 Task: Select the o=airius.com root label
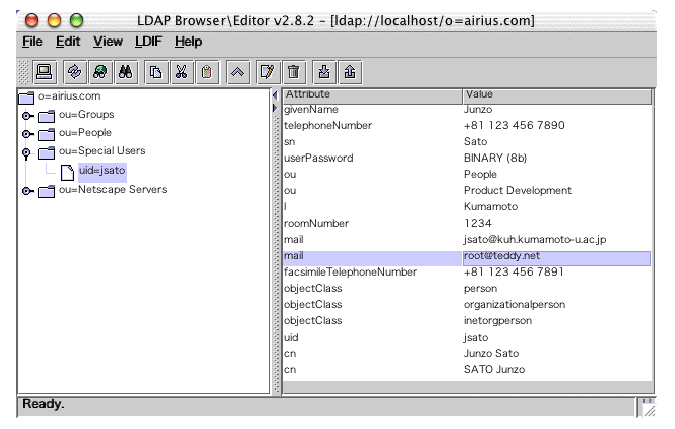pyautogui.click(x=69, y=96)
